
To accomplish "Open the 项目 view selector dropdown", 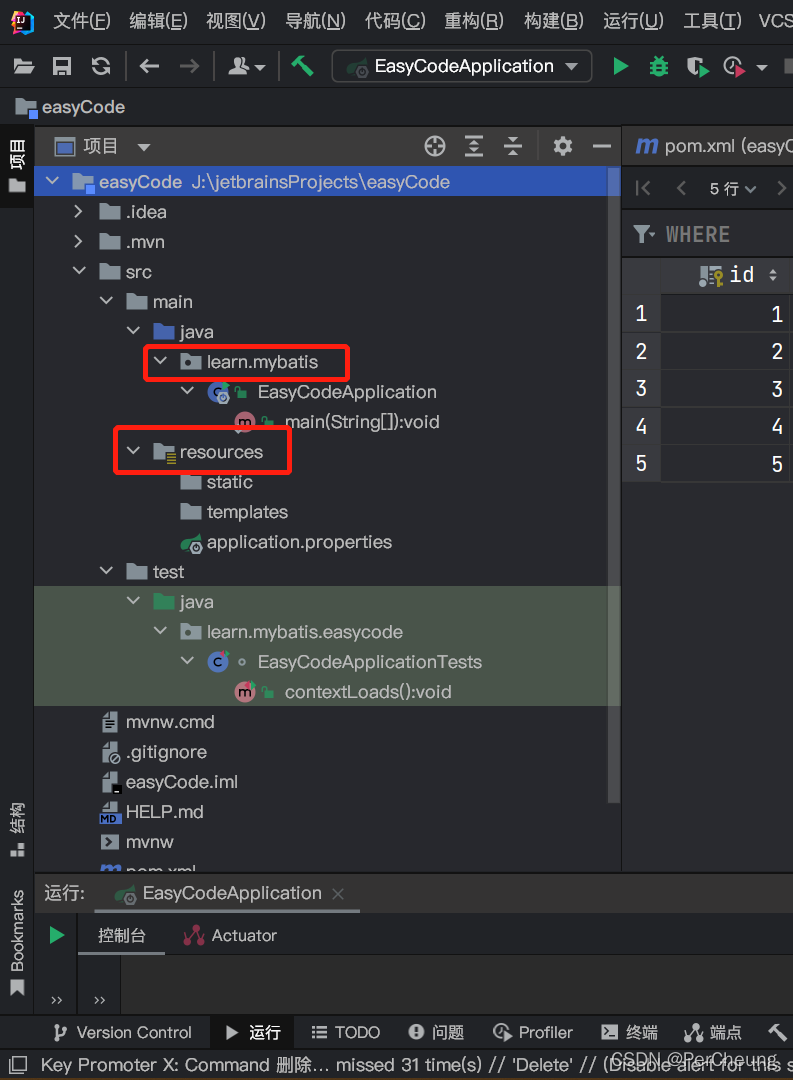I will click(144, 147).
